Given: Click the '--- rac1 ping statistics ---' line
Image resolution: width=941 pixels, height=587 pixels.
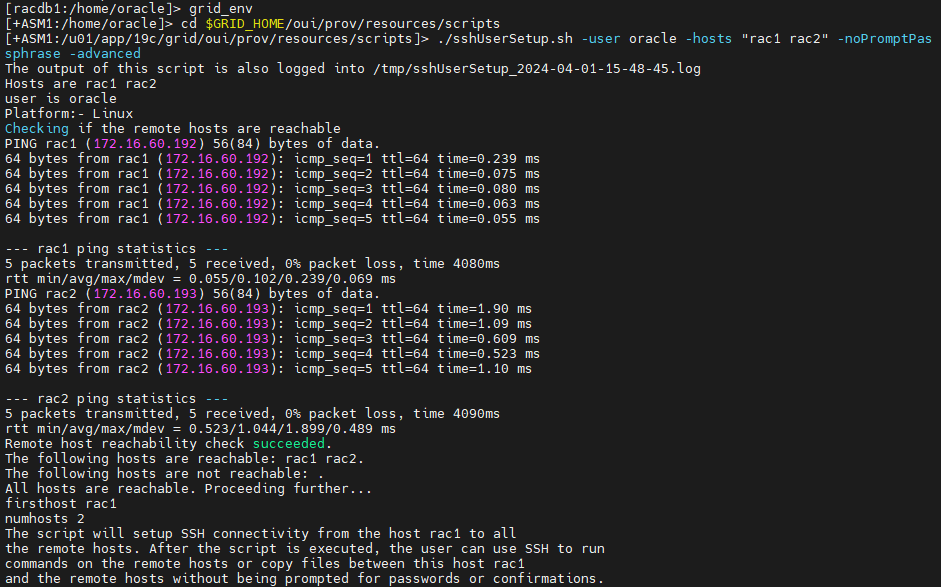Looking at the screenshot, I should tap(116, 249).
